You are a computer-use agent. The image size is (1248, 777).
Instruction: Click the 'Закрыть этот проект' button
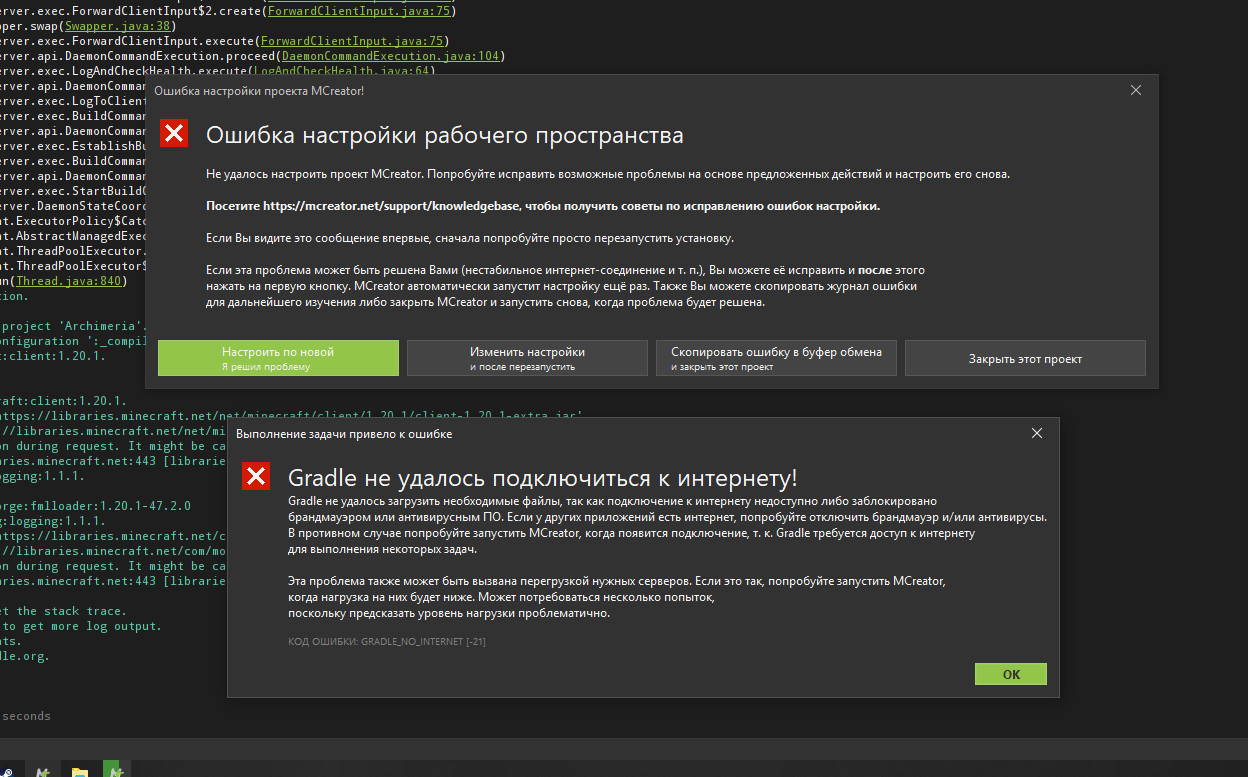1025,358
